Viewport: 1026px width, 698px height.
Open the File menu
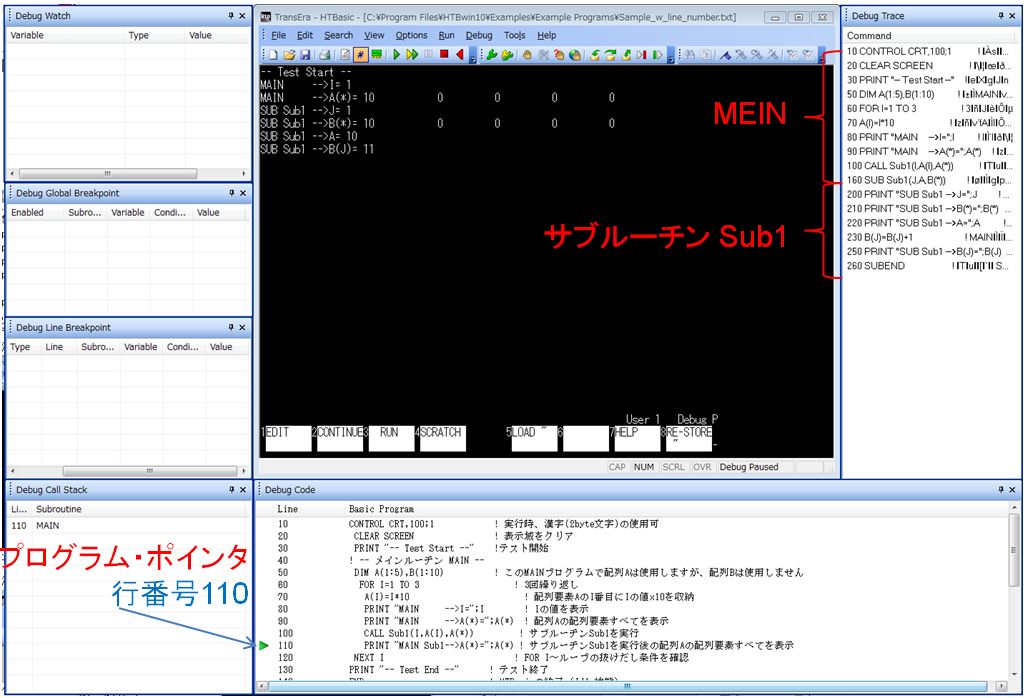point(279,35)
